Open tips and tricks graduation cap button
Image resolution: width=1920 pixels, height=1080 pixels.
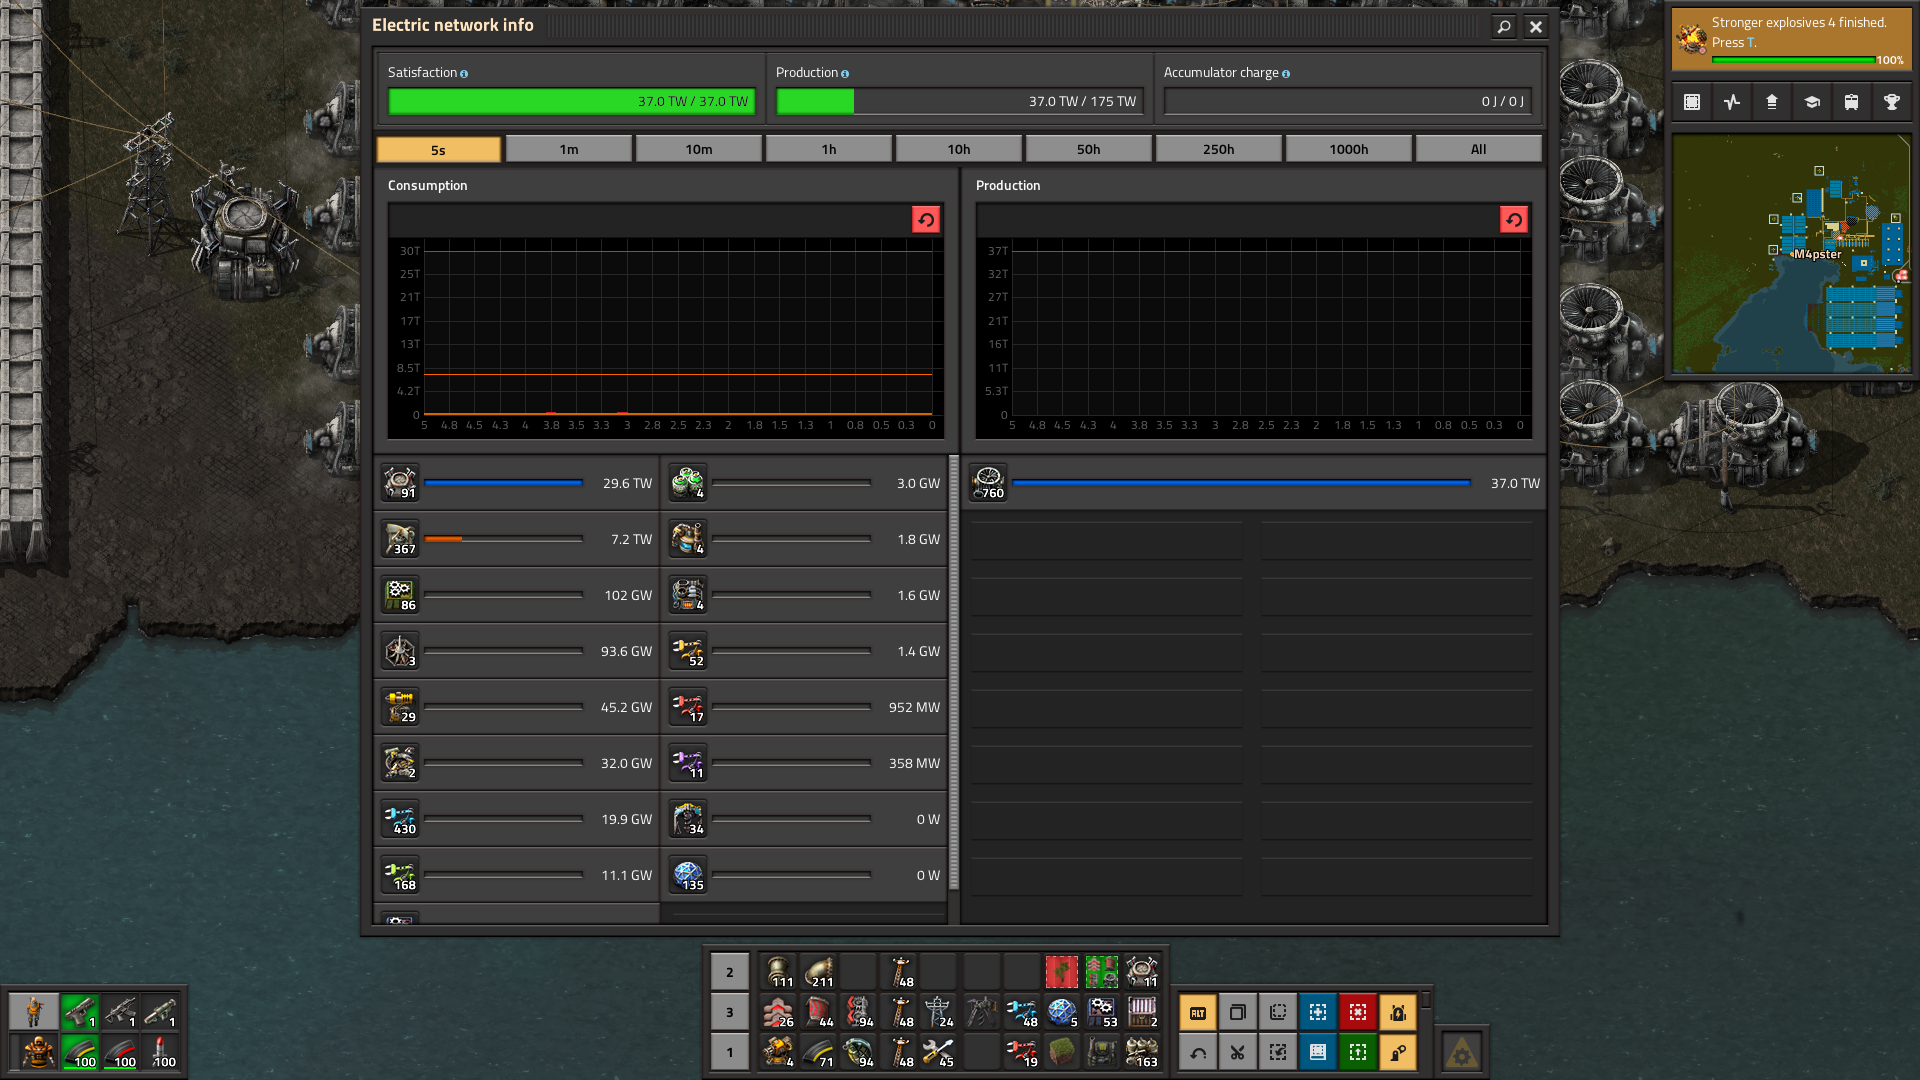click(1812, 102)
